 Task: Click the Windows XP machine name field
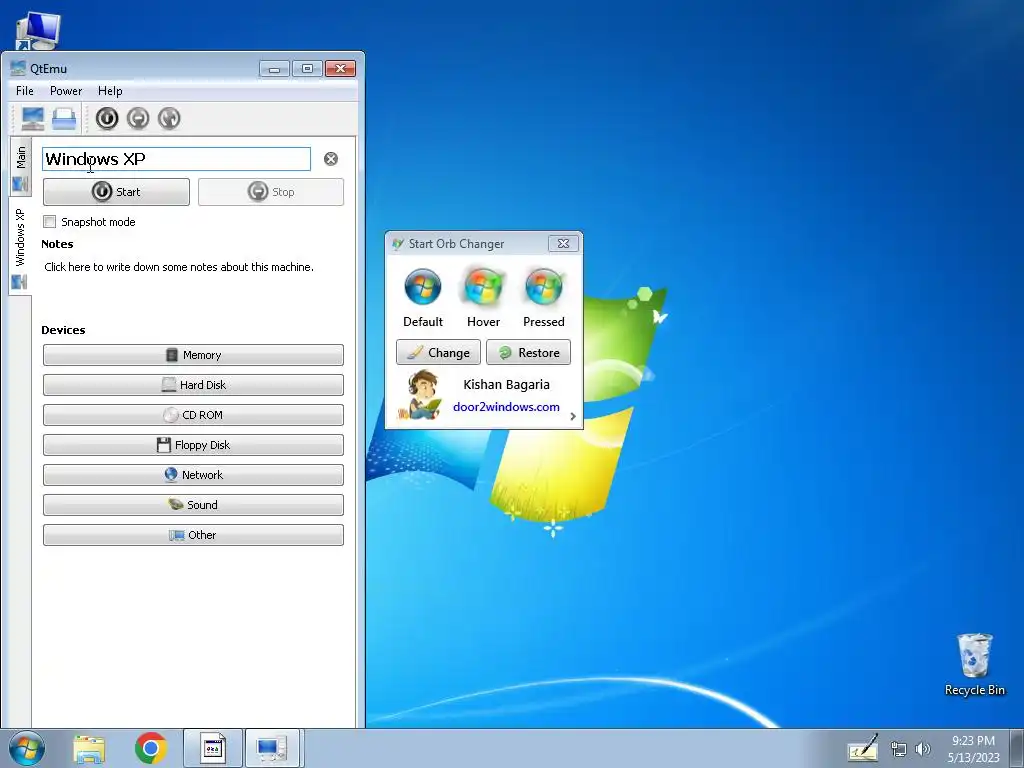[x=176, y=159]
